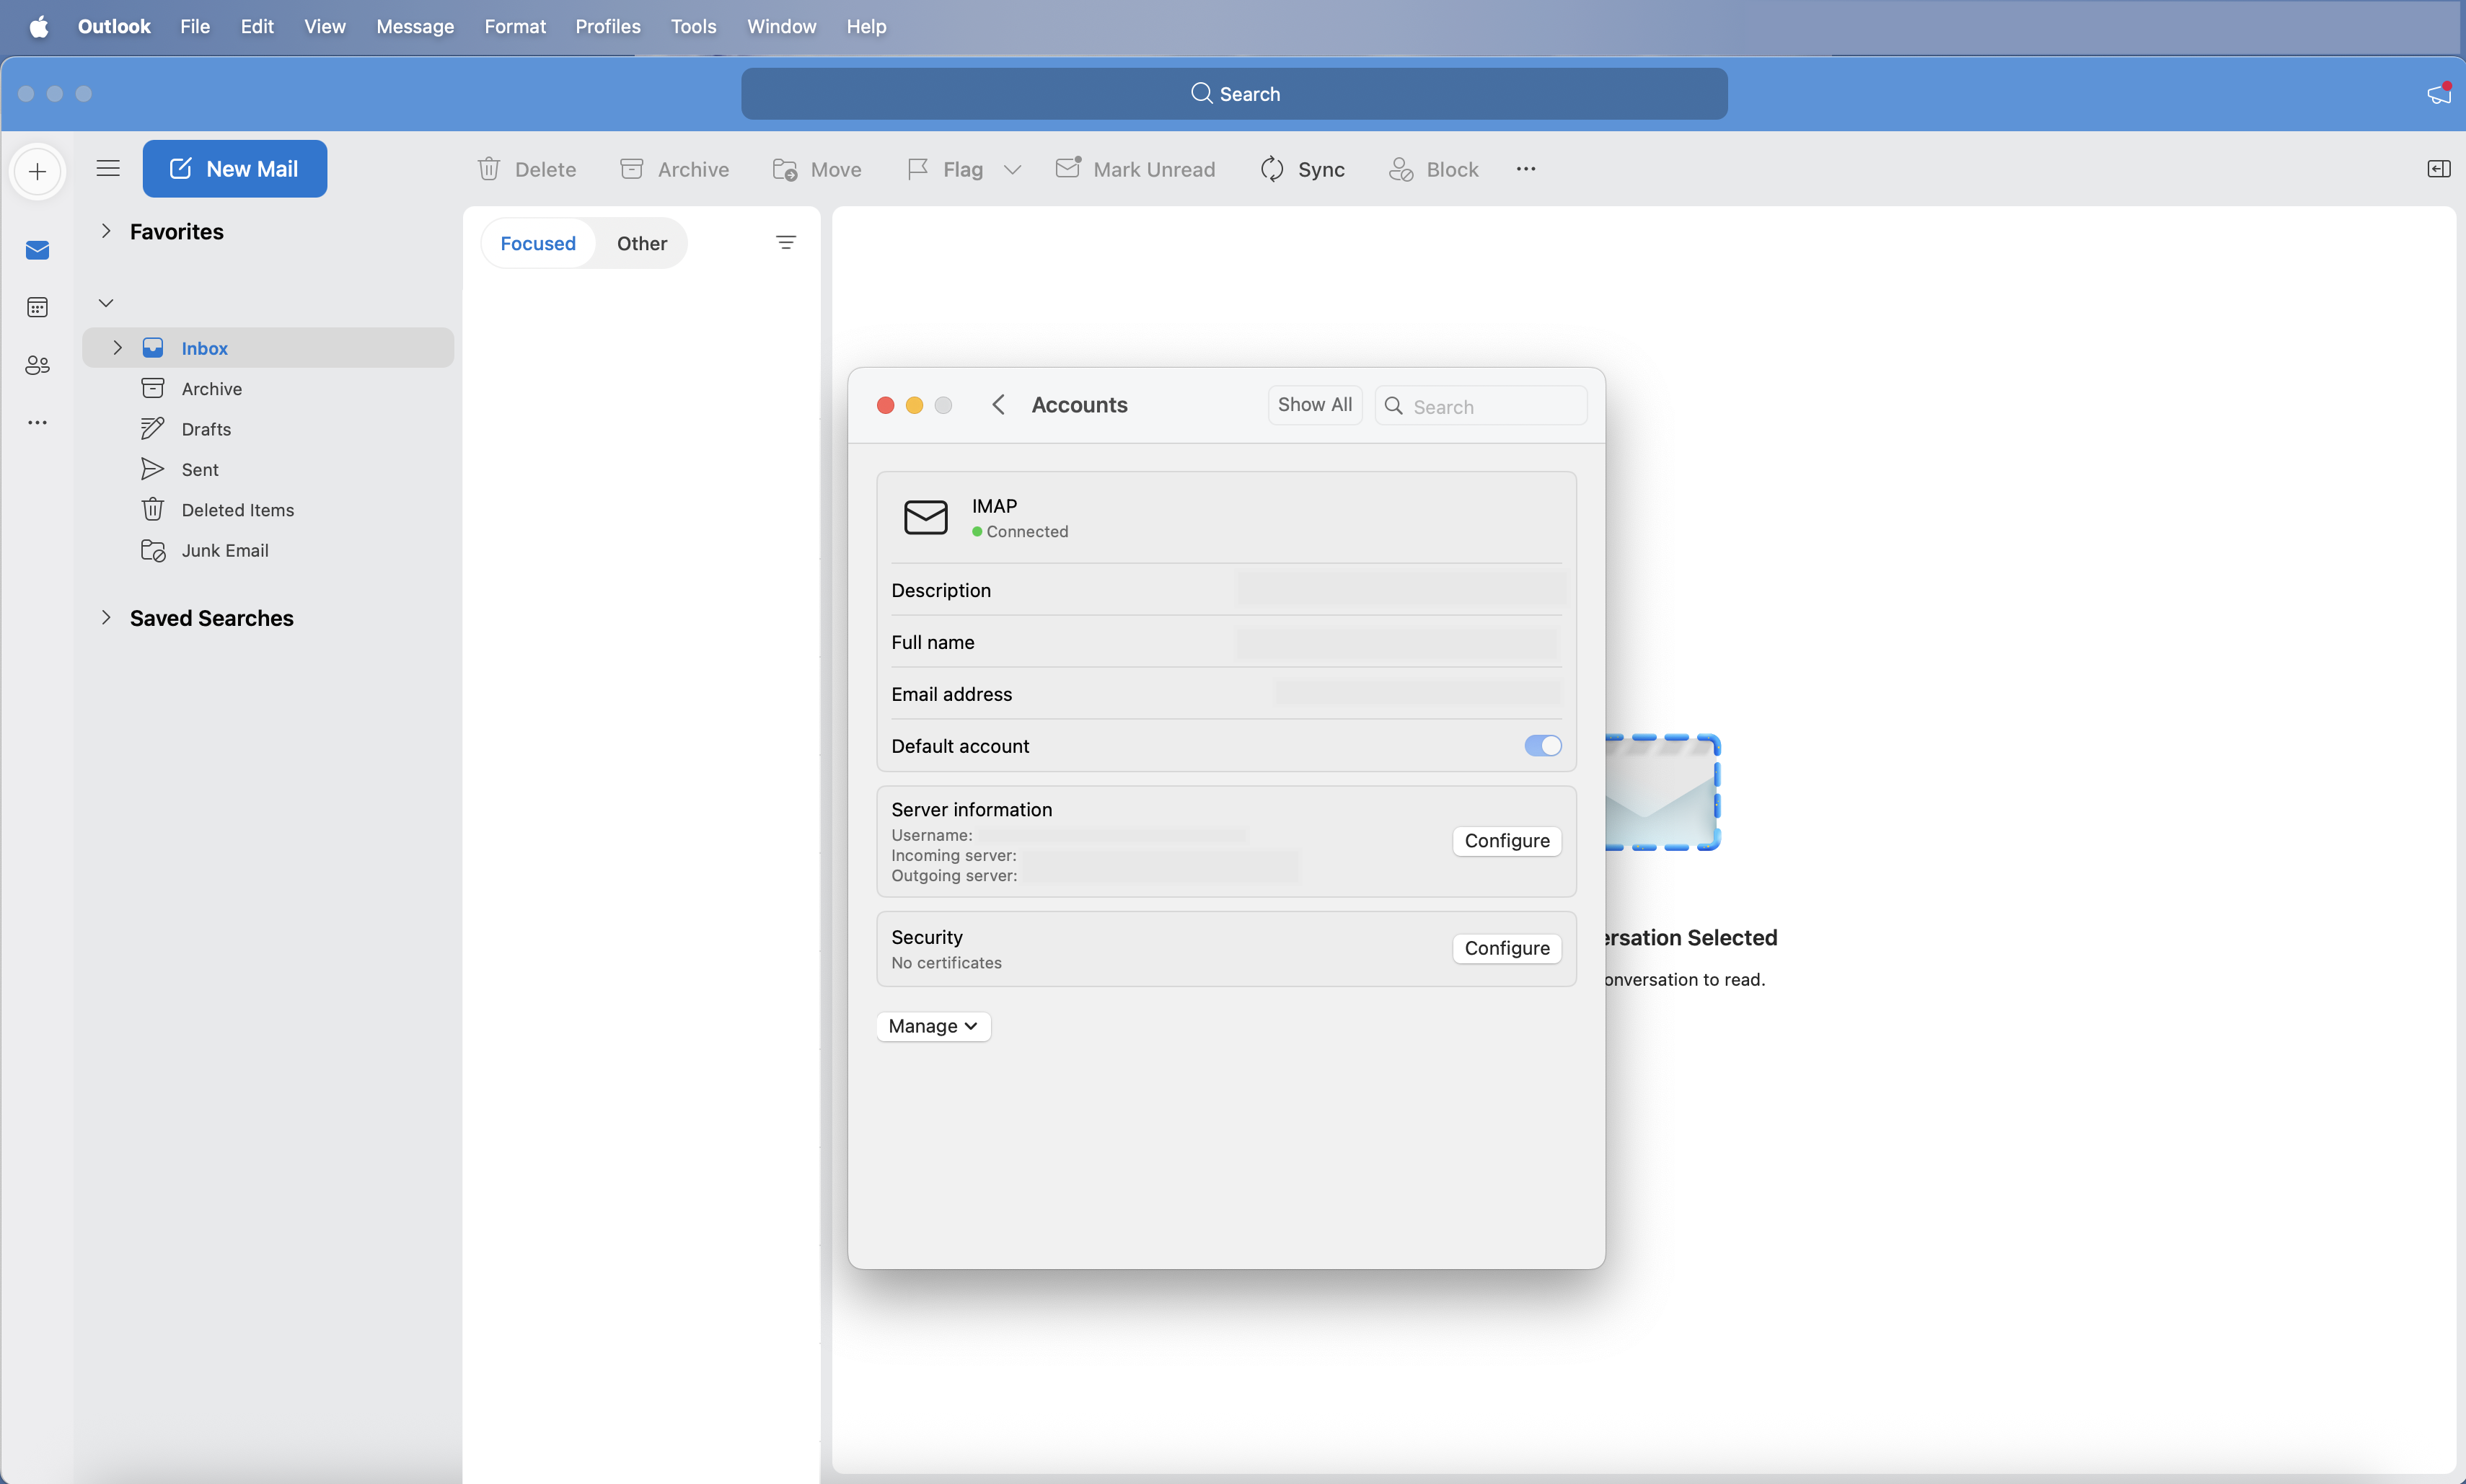Minimize the Accounts window

[914, 405]
